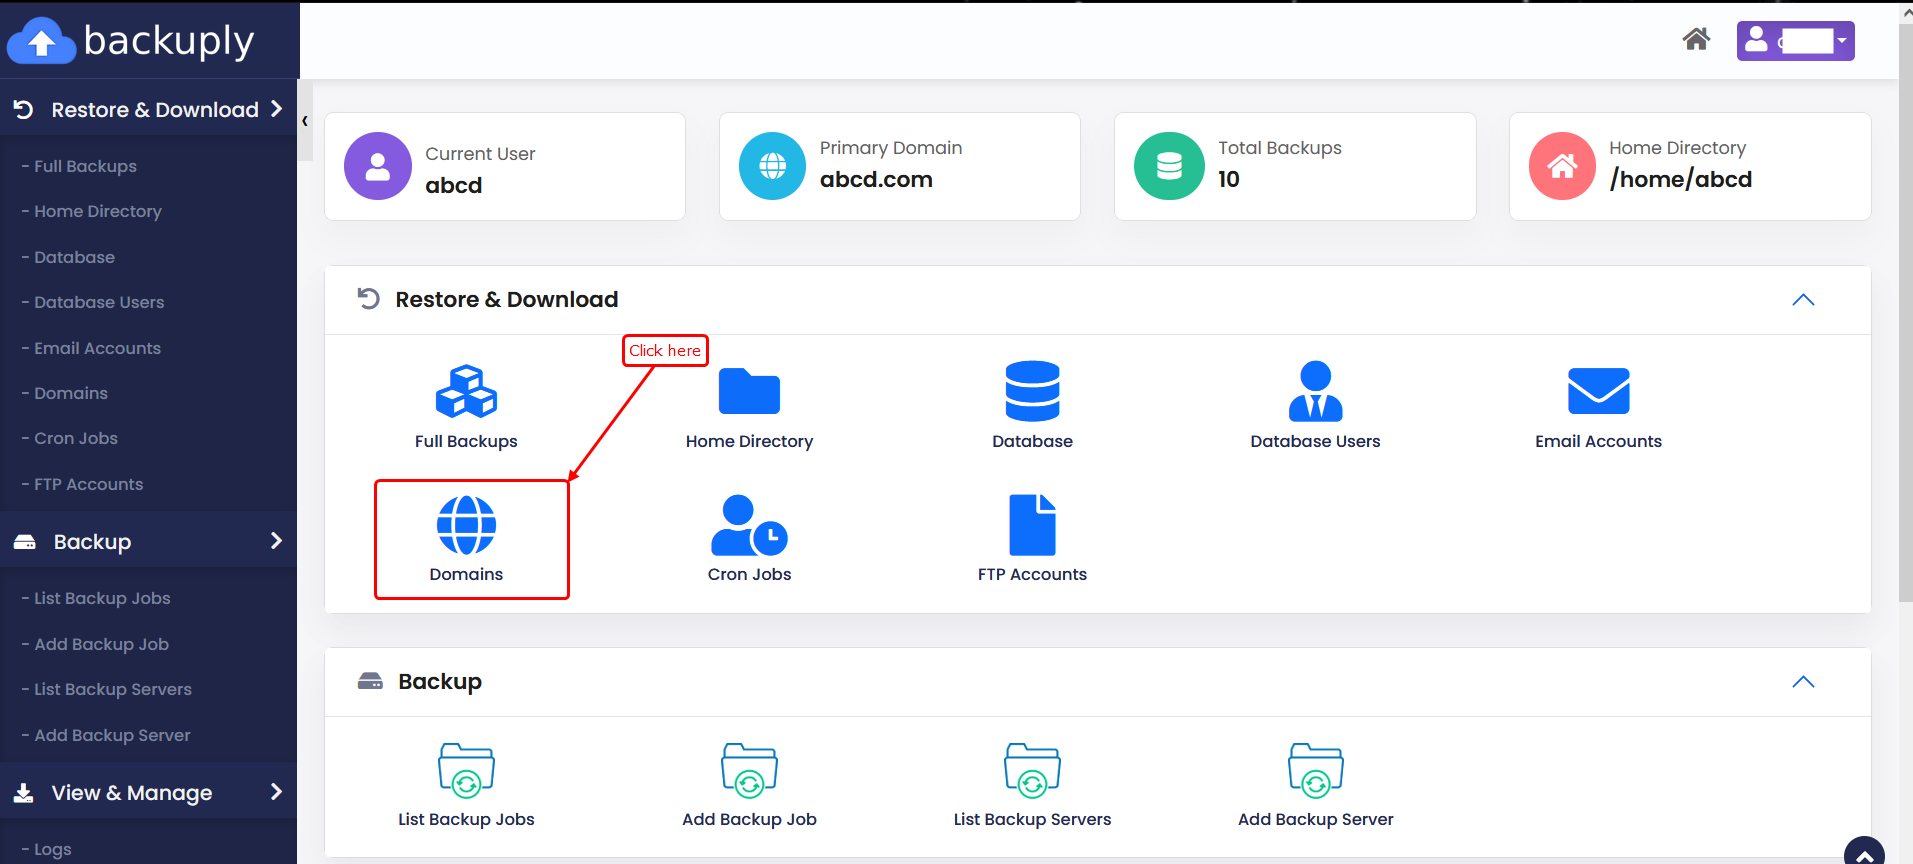Screen dimensions: 1913x864
Task: Collapse the Backup panel section
Action: point(1803,682)
